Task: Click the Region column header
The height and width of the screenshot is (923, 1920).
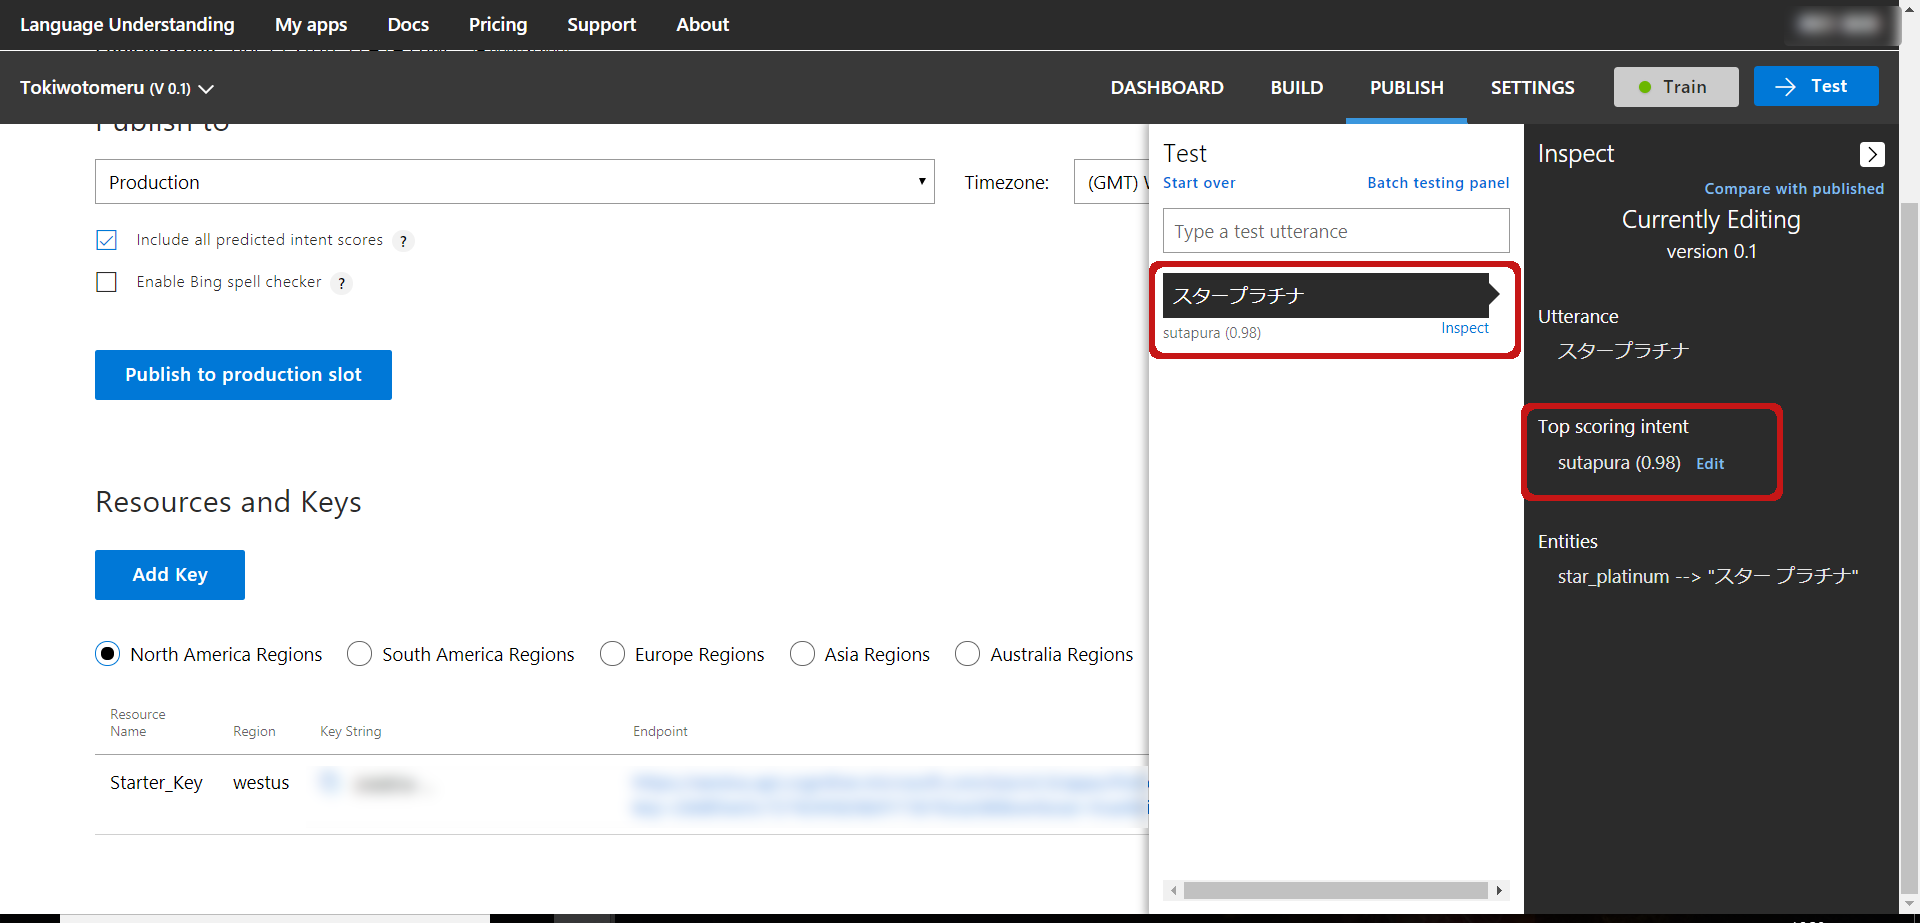Action: 254,732
